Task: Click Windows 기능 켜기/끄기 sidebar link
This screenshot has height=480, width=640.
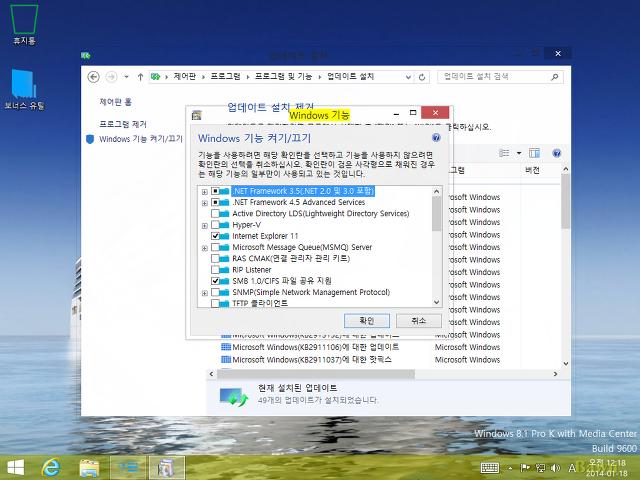Action: [x=141, y=139]
